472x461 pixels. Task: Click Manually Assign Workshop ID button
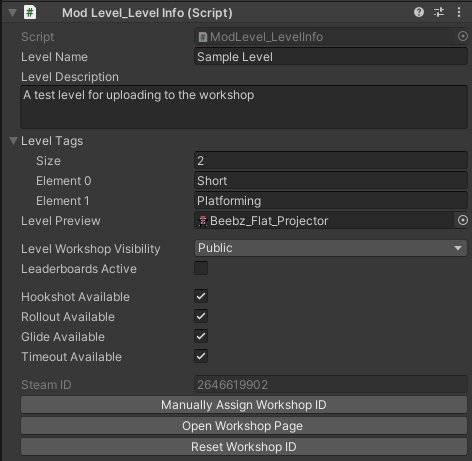pos(244,405)
